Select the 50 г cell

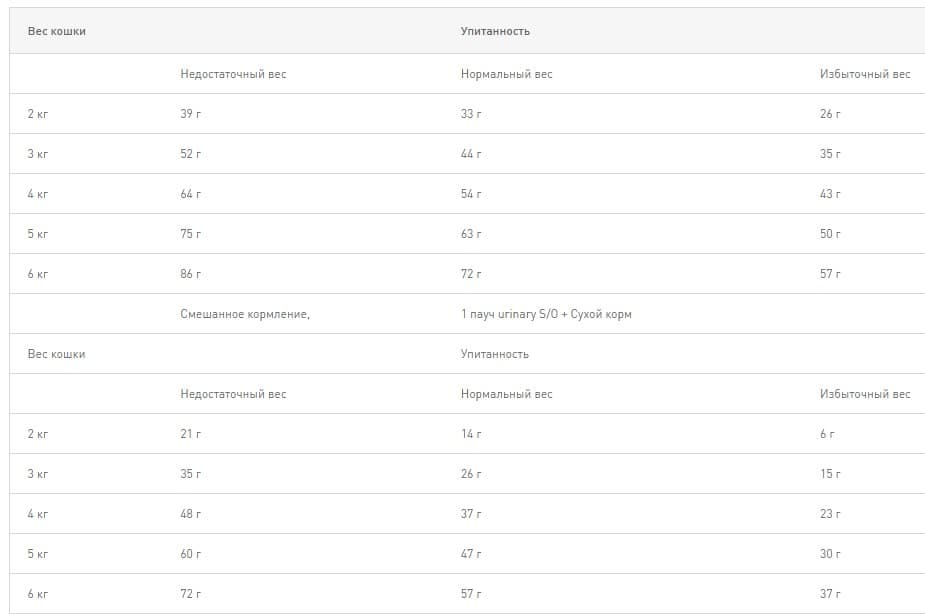point(830,234)
